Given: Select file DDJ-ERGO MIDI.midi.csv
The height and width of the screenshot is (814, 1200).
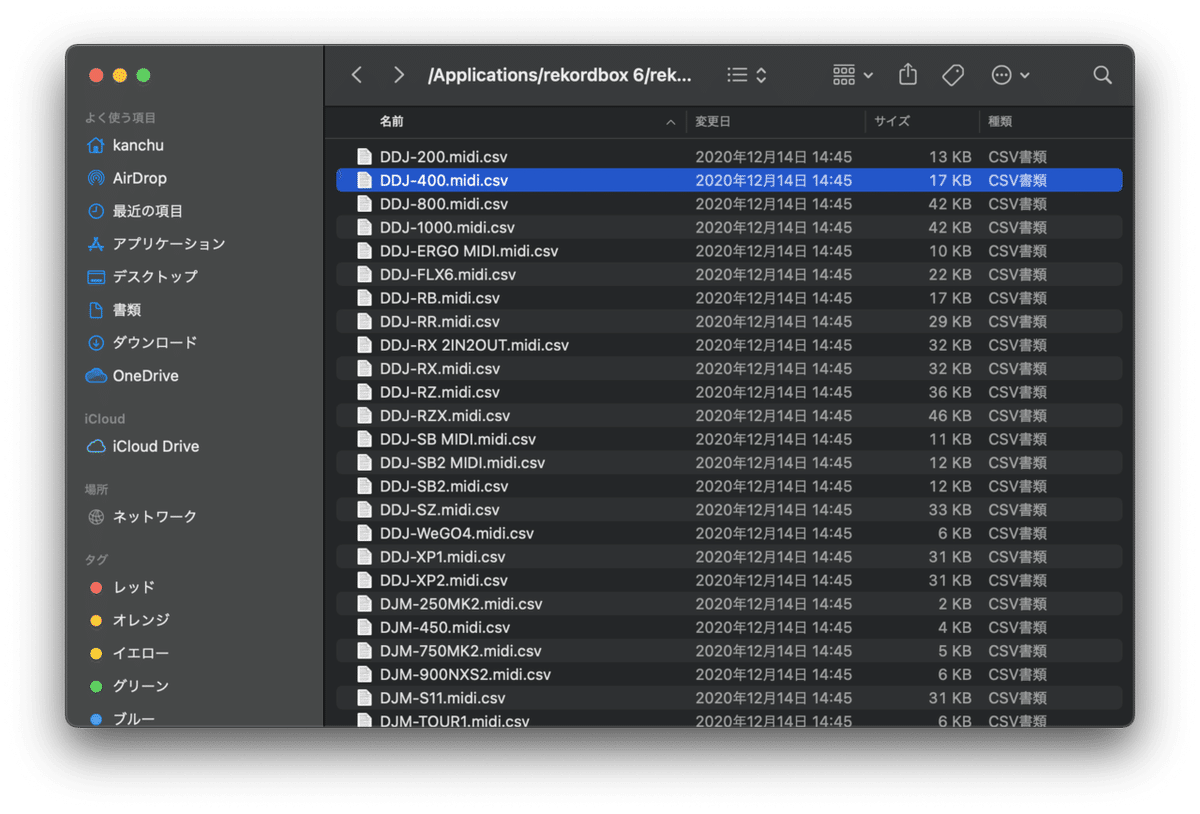Looking at the screenshot, I should click(x=729, y=251).
